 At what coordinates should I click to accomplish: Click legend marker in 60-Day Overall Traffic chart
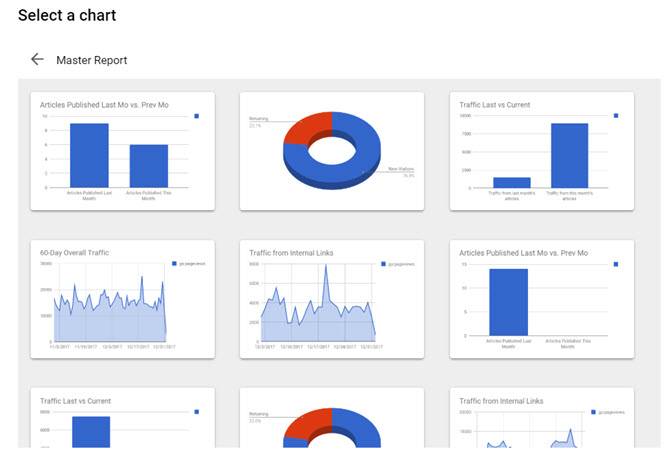pyautogui.click(x=174, y=264)
